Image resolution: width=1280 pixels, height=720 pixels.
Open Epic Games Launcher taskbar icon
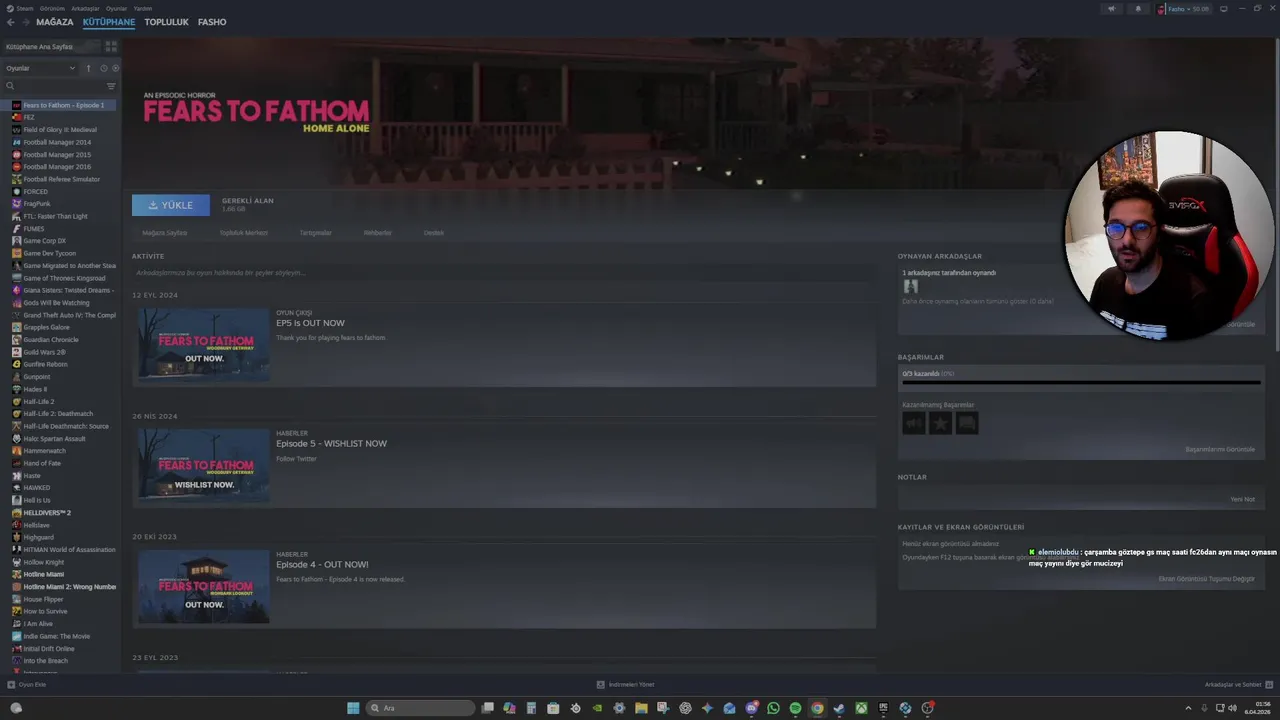883,708
